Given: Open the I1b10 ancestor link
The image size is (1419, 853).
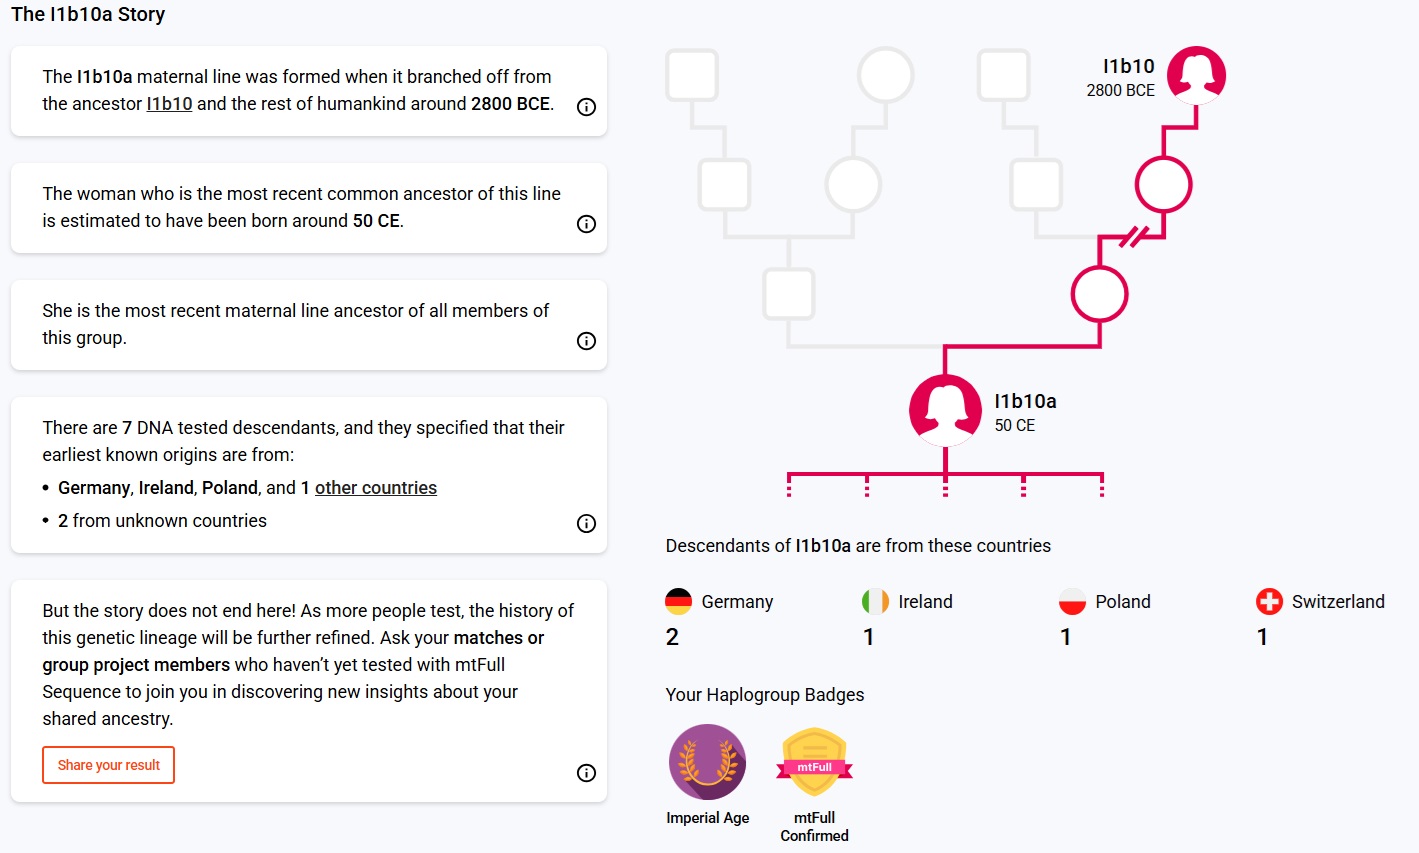Looking at the screenshot, I should (x=169, y=104).
